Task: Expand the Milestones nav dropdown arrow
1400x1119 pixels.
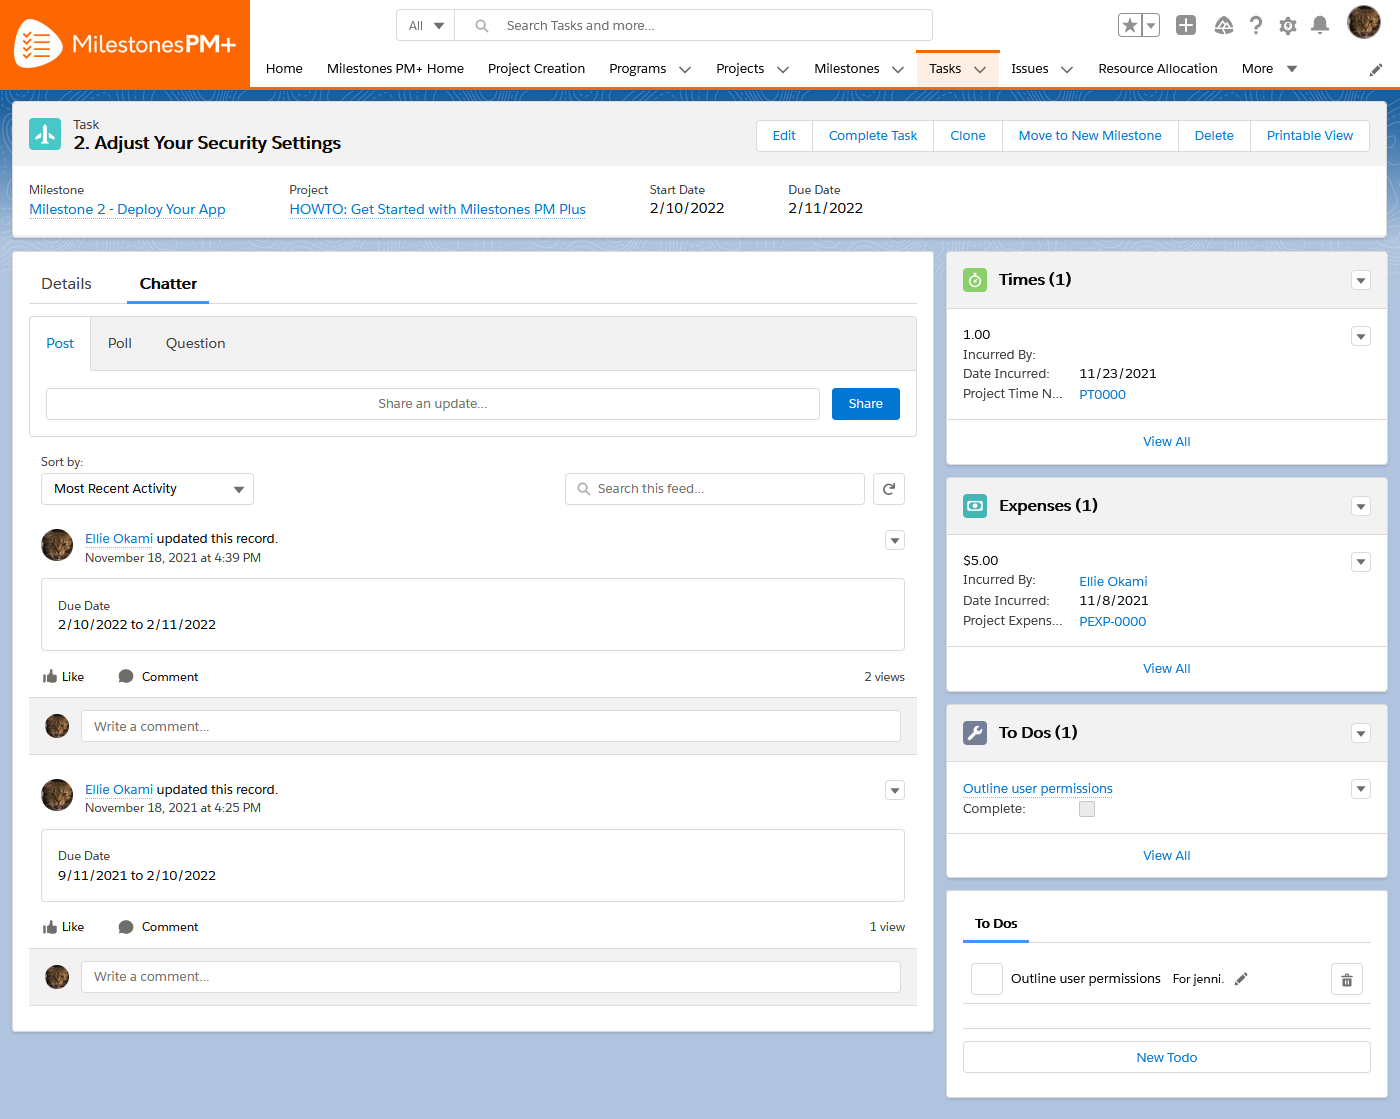Action: tap(898, 69)
